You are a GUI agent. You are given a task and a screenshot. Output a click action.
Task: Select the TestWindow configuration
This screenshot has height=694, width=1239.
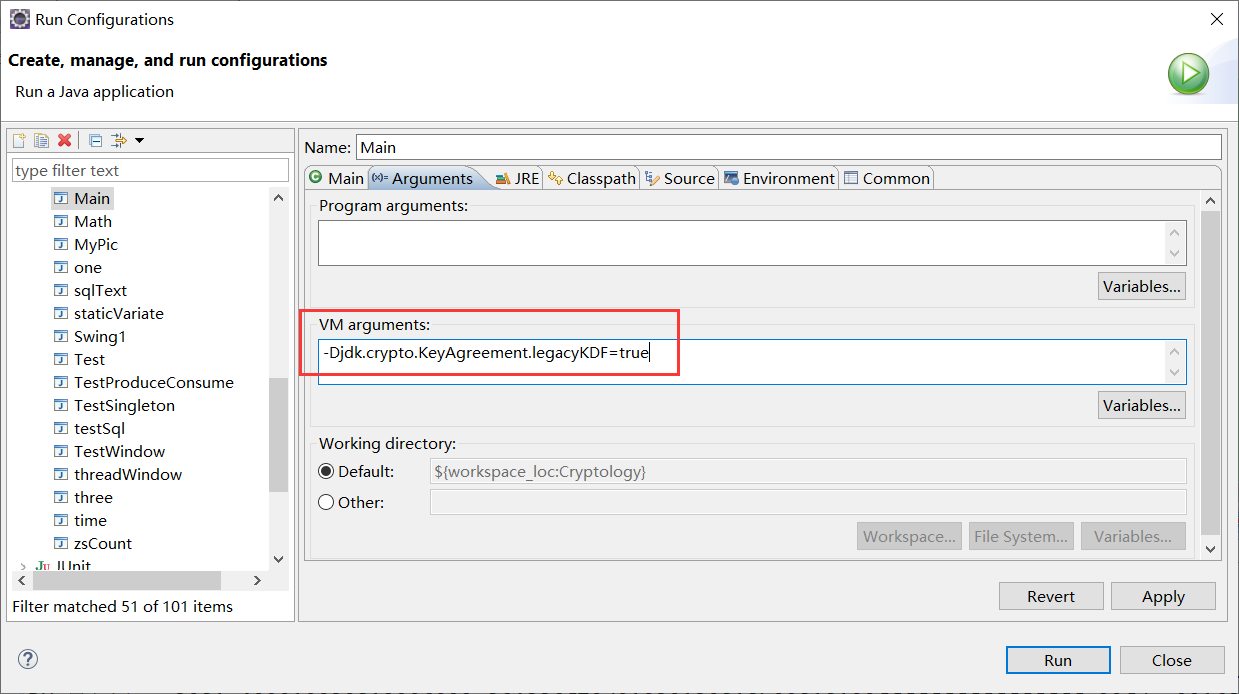pyautogui.click(x=119, y=451)
